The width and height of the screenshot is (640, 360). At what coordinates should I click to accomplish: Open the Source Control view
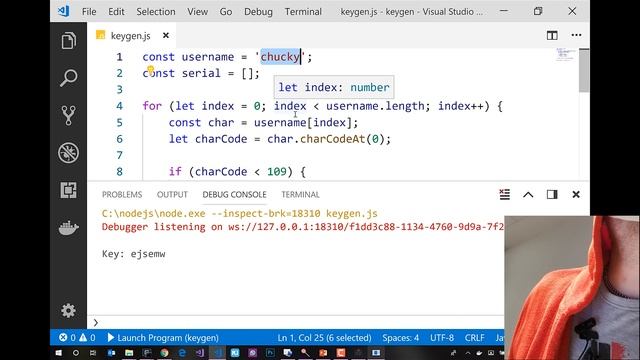68,116
